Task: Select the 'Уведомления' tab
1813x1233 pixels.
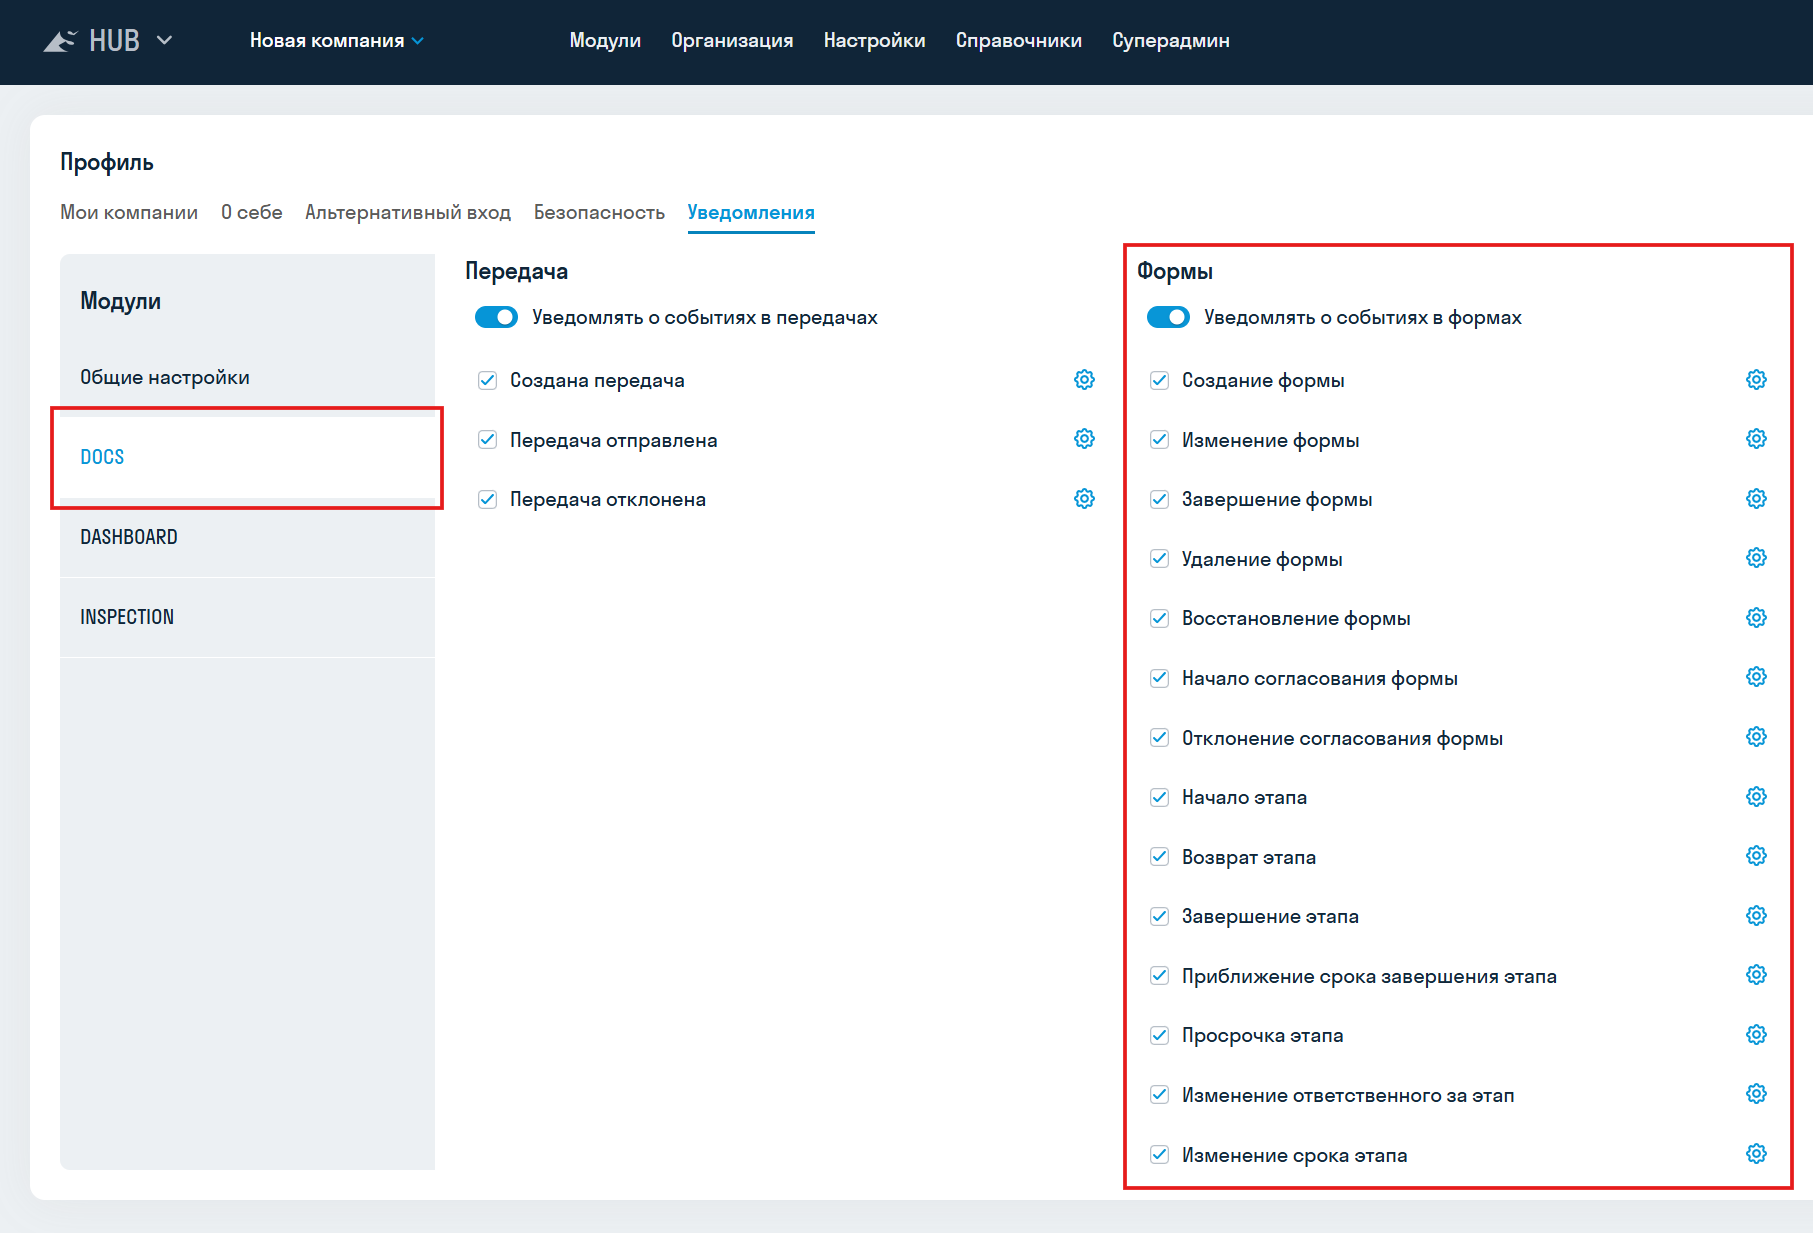Action: click(751, 212)
